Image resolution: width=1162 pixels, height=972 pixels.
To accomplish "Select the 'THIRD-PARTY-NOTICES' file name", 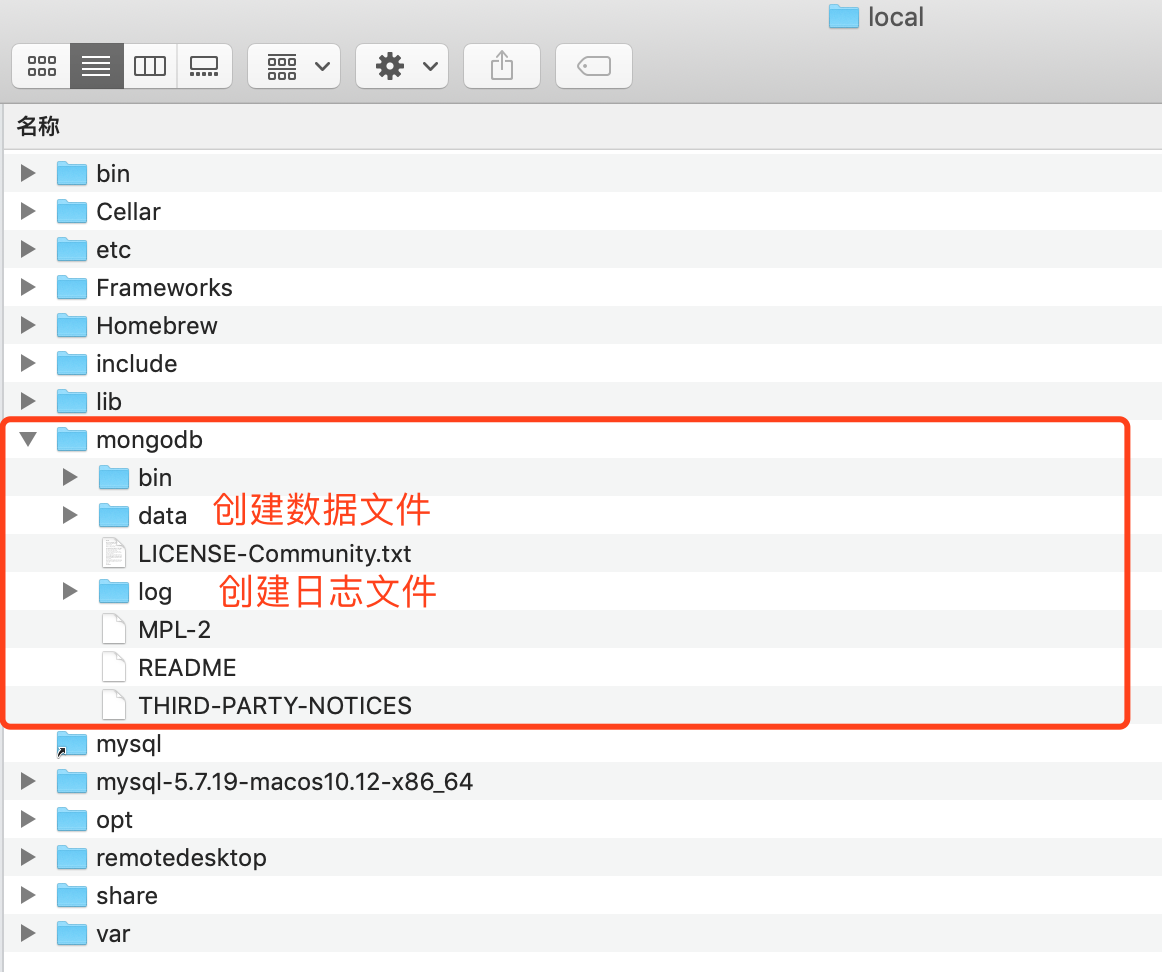I will tap(275, 705).
